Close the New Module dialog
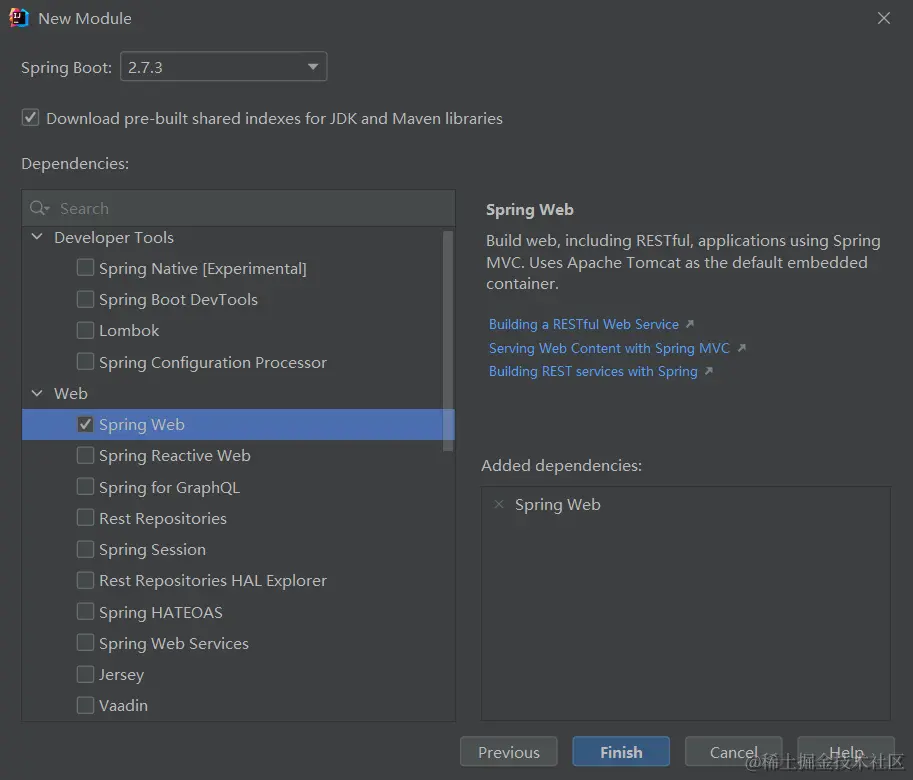Image resolution: width=913 pixels, height=780 pixels. (x=884, y=18)
